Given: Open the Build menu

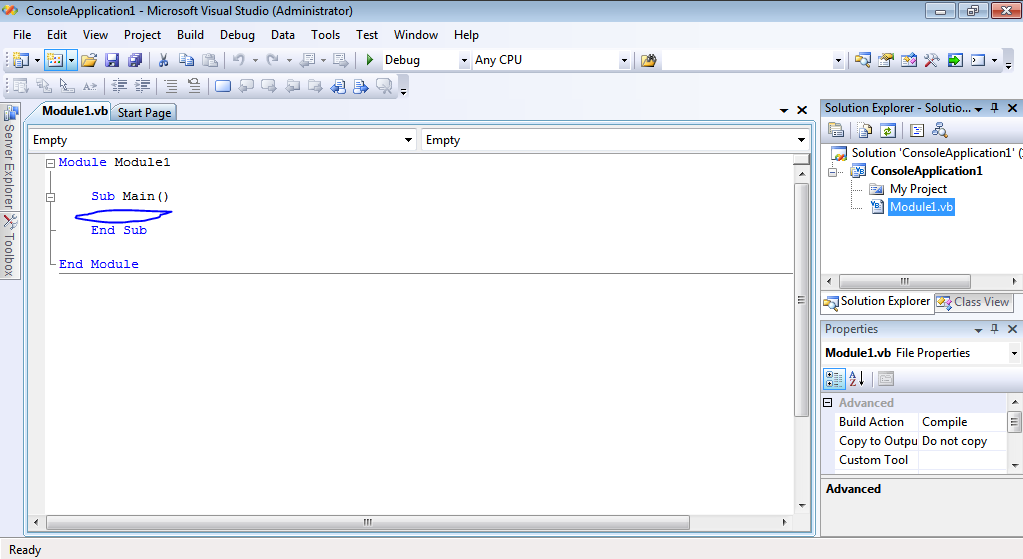Looking at the screenshot, I should coord(191,35).
